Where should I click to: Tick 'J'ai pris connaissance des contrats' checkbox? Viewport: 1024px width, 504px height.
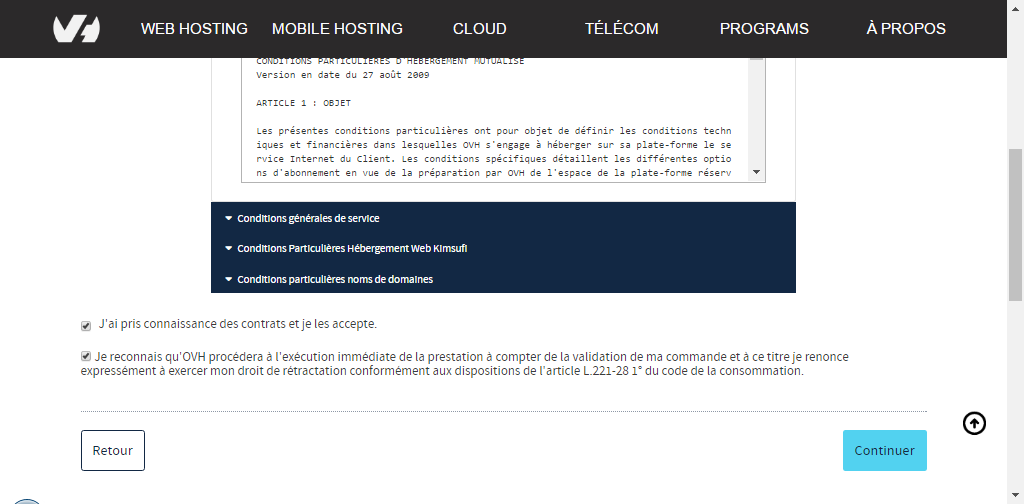point(86,325)
